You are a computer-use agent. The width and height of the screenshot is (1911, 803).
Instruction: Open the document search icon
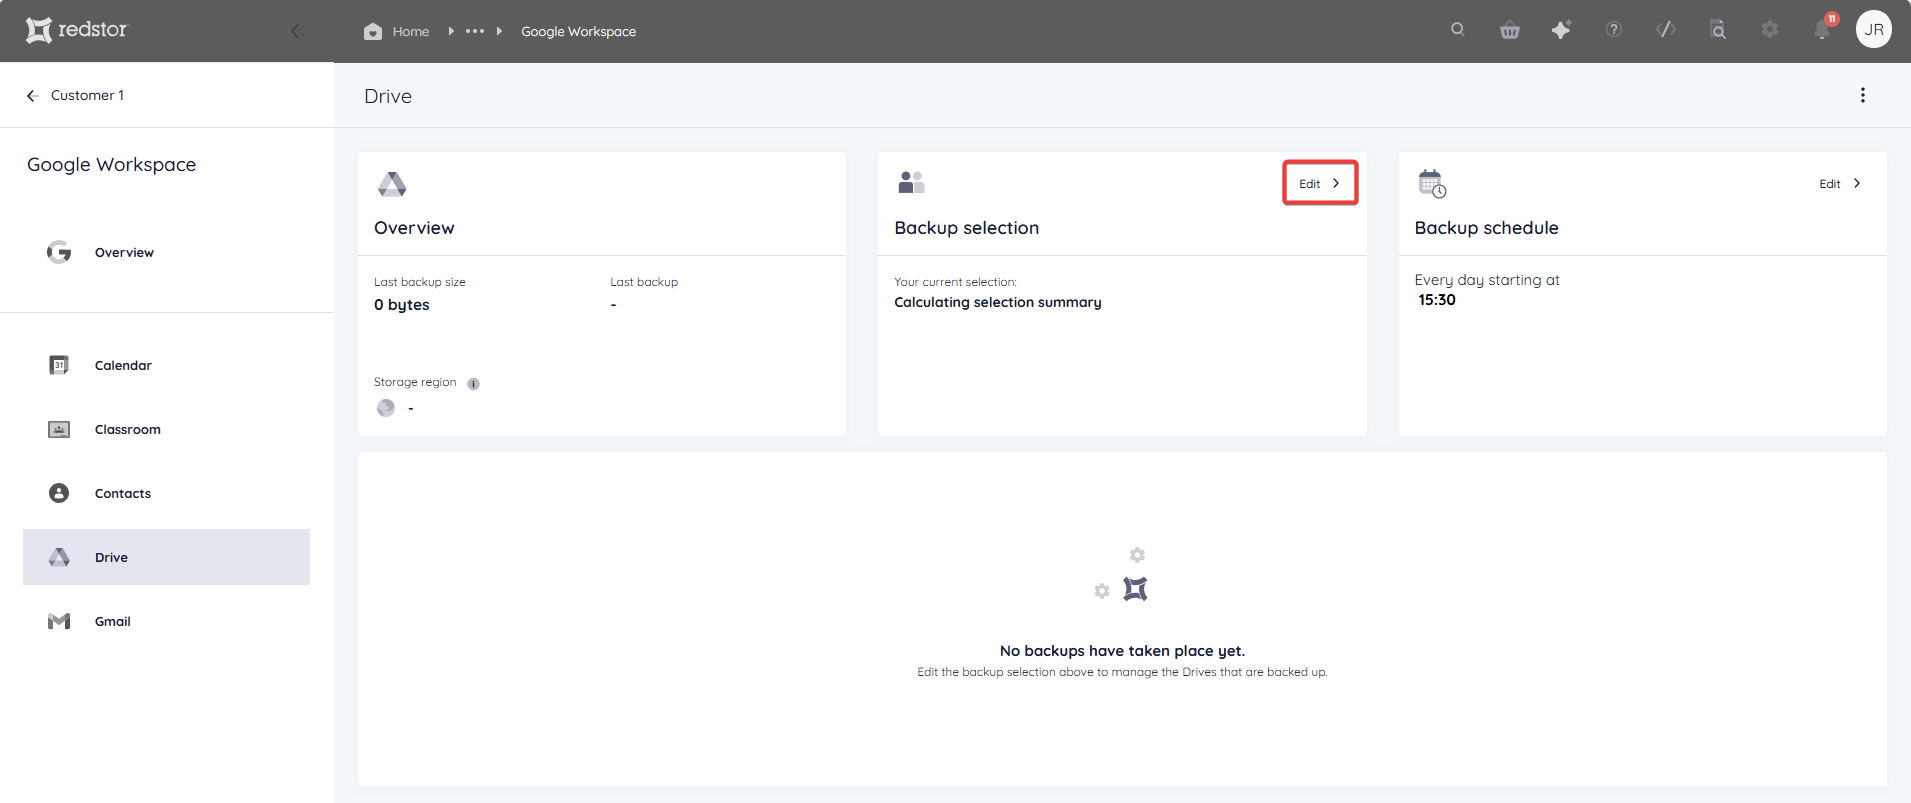[1718, 30]
